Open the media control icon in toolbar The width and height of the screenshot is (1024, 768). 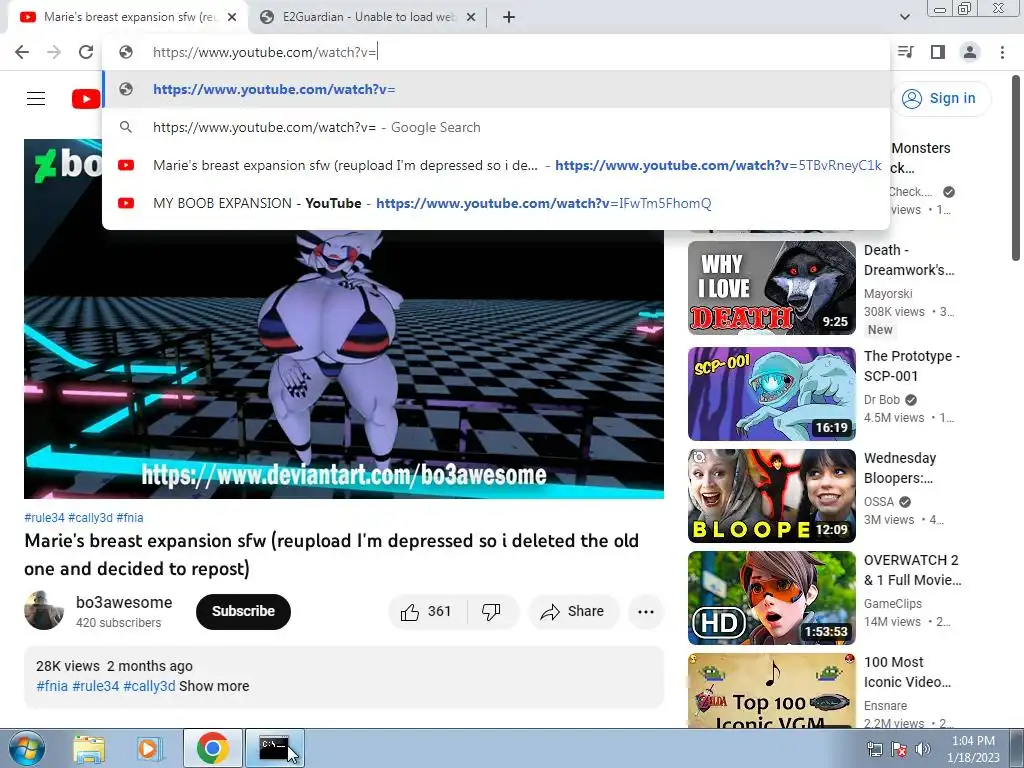coord(906,52)
